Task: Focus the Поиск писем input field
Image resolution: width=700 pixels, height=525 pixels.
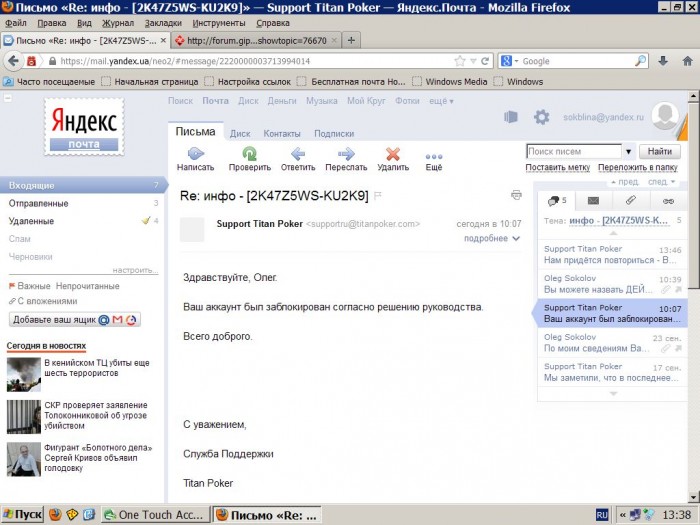Action: (x=574, y=151)
